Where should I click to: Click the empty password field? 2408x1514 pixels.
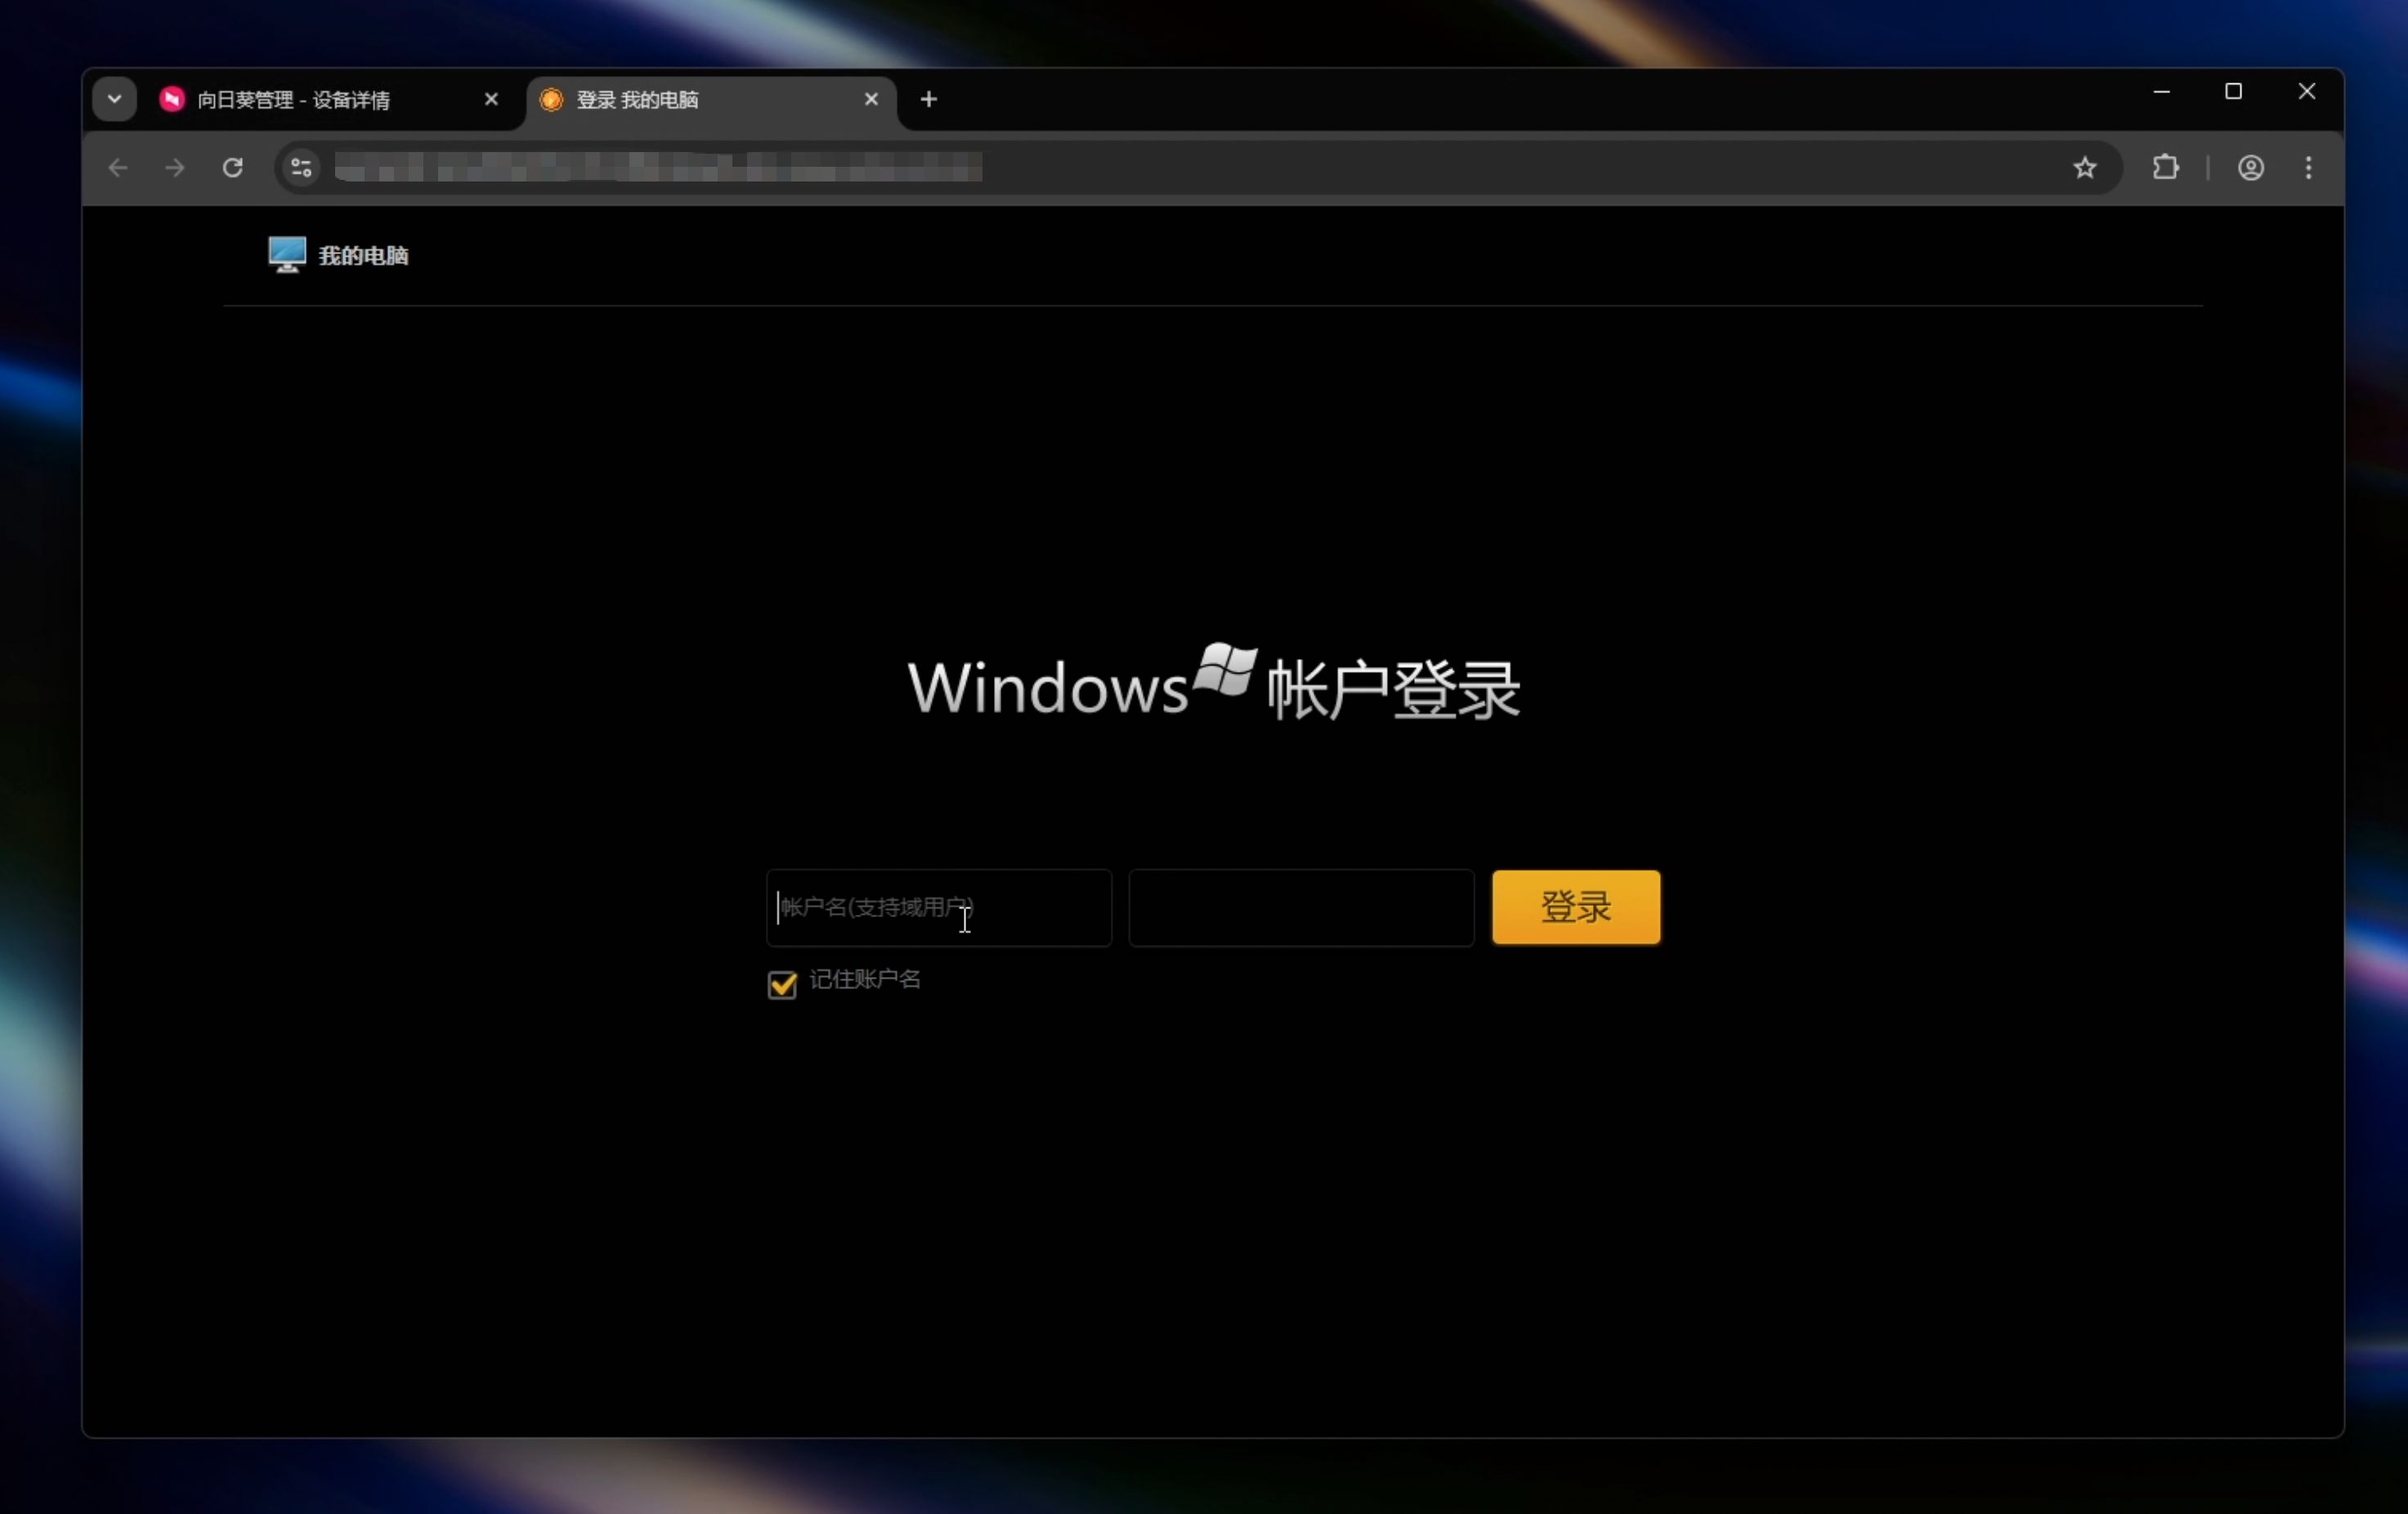coord(1301,908)
